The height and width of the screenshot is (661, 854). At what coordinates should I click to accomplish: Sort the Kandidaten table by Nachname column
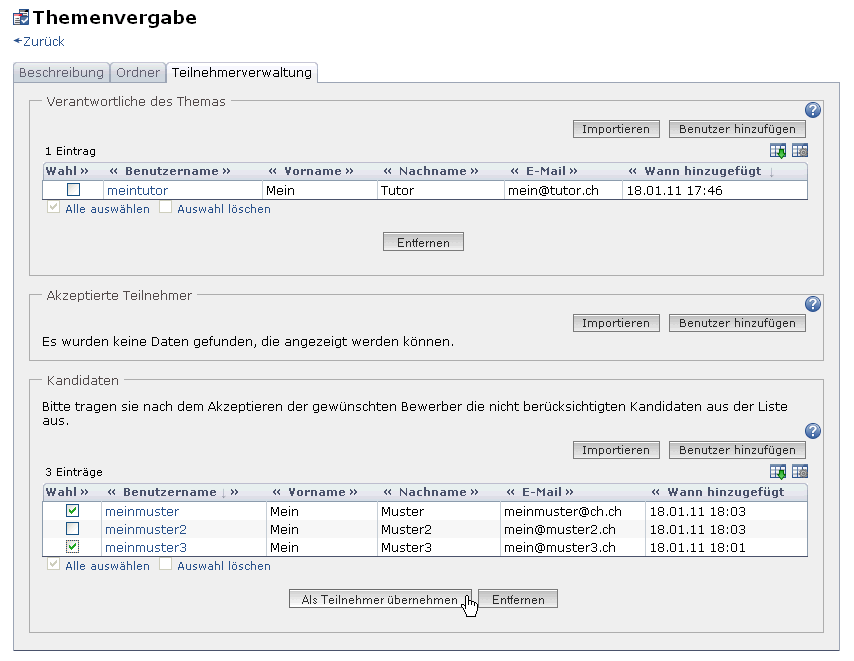point(432,492)
